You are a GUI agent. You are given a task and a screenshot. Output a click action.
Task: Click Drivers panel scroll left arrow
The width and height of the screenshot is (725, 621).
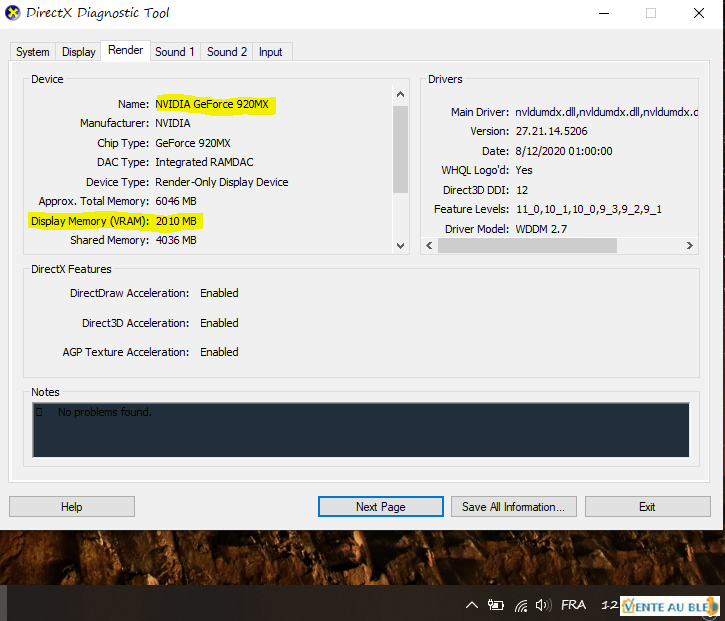[429, 246]
